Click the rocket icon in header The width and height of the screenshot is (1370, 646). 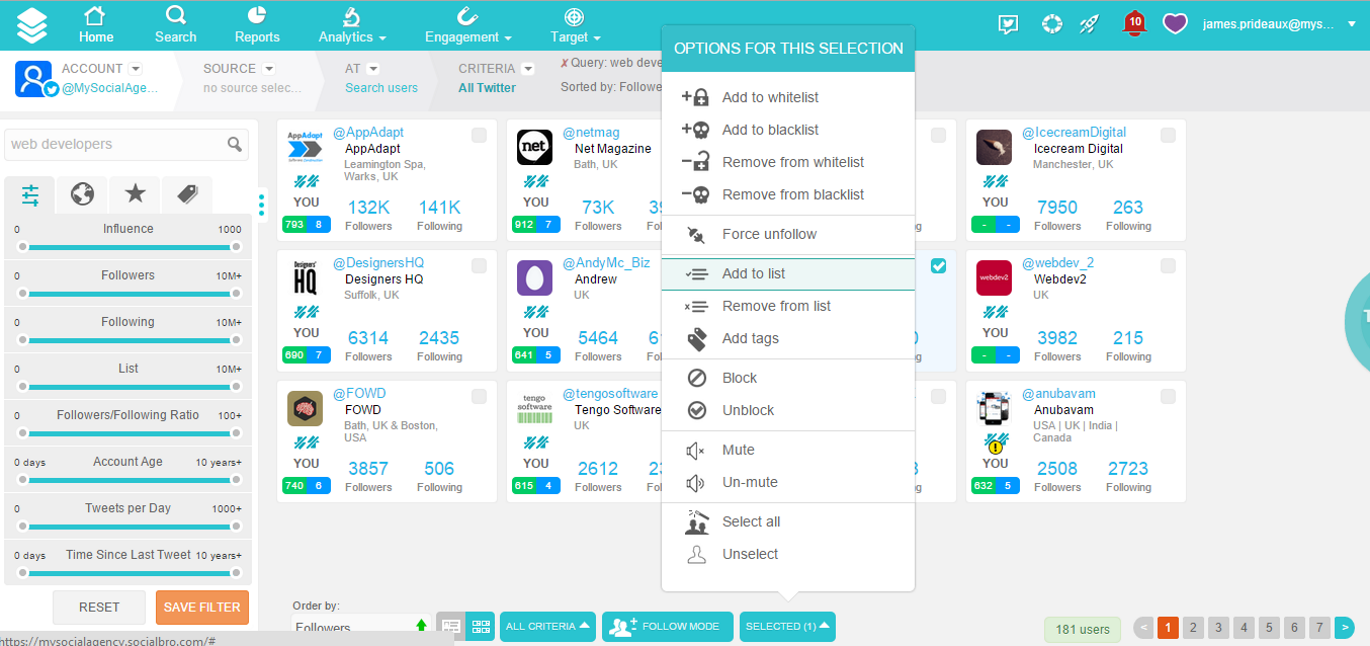point(1090,24)
